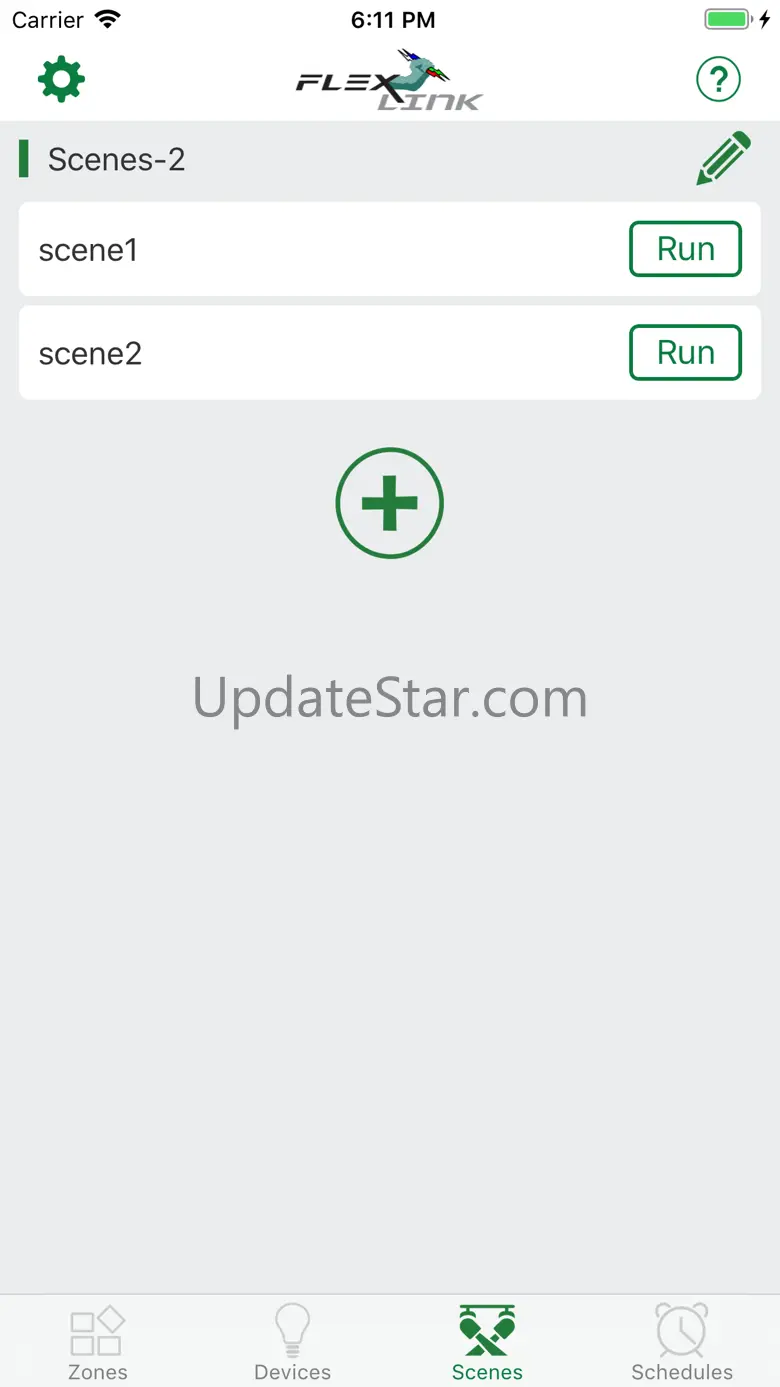Viewport: 780px width, 1387px height.
Task: Switch to the Zones tab label
Action: point(97,1372)
